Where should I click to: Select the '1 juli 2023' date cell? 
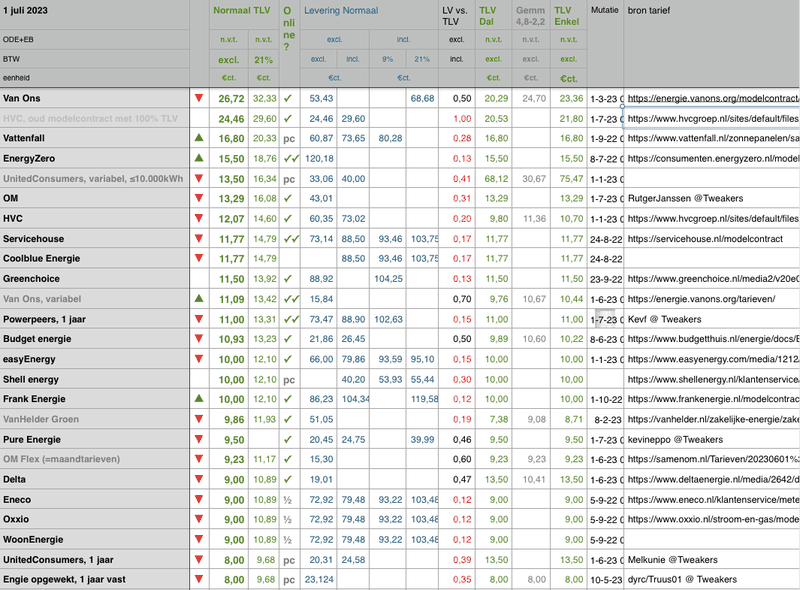click(x=25, y=10)
